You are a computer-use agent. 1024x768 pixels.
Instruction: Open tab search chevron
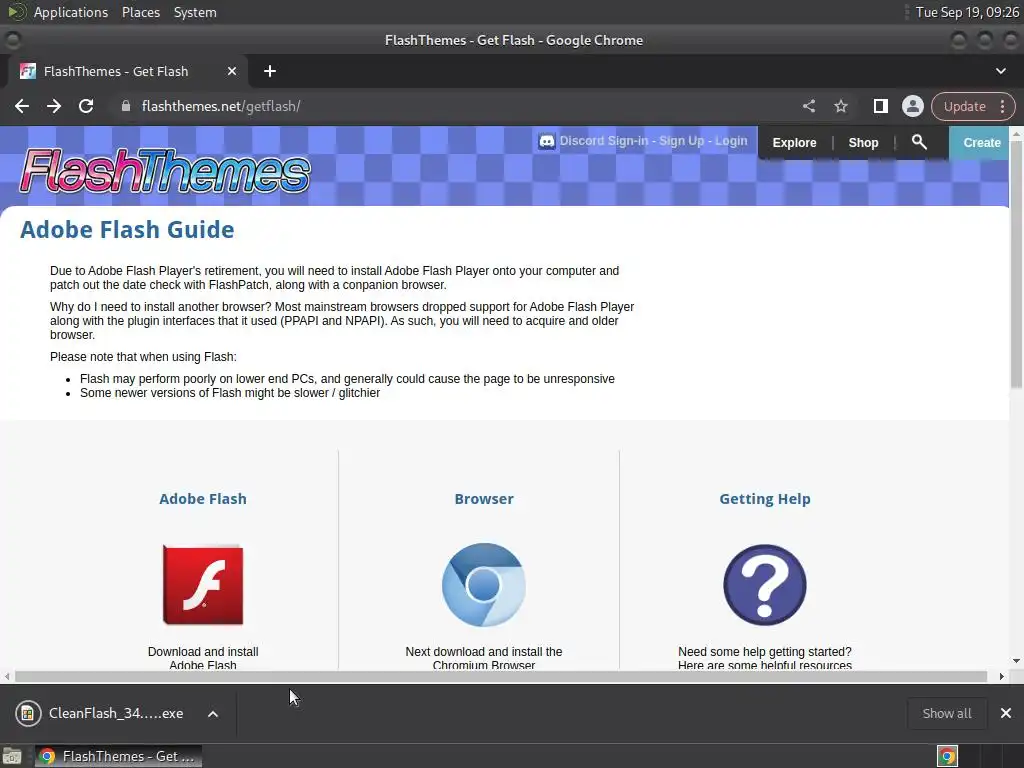tap(1000, 71)
